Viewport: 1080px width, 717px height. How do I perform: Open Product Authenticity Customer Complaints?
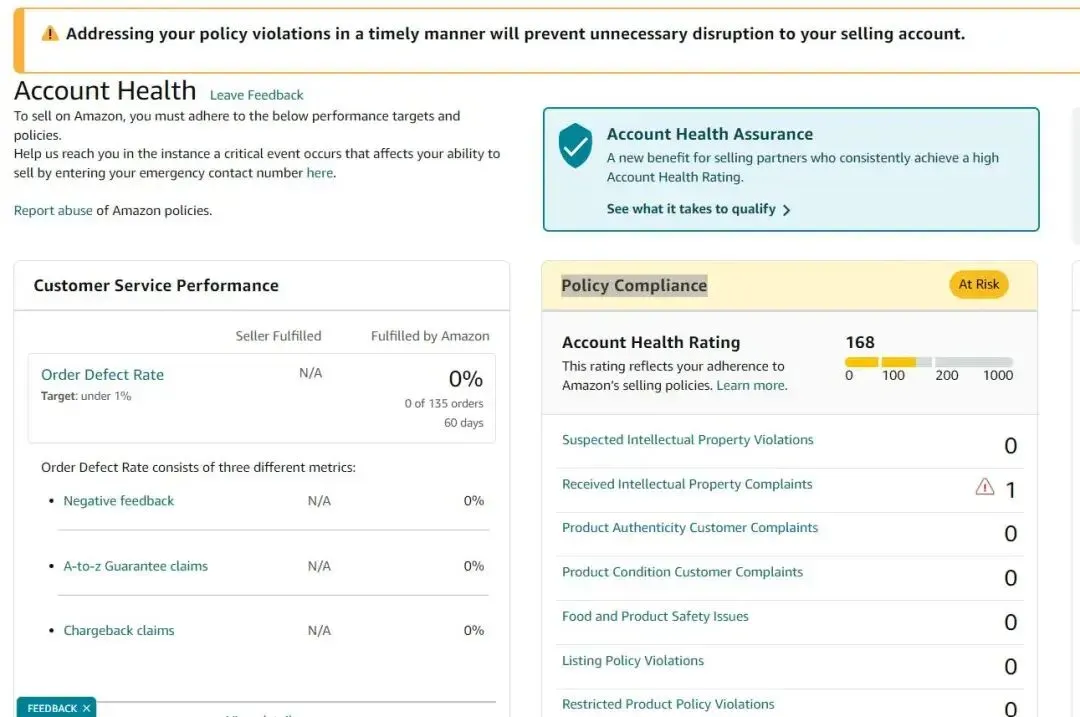(x=689, y=528)
